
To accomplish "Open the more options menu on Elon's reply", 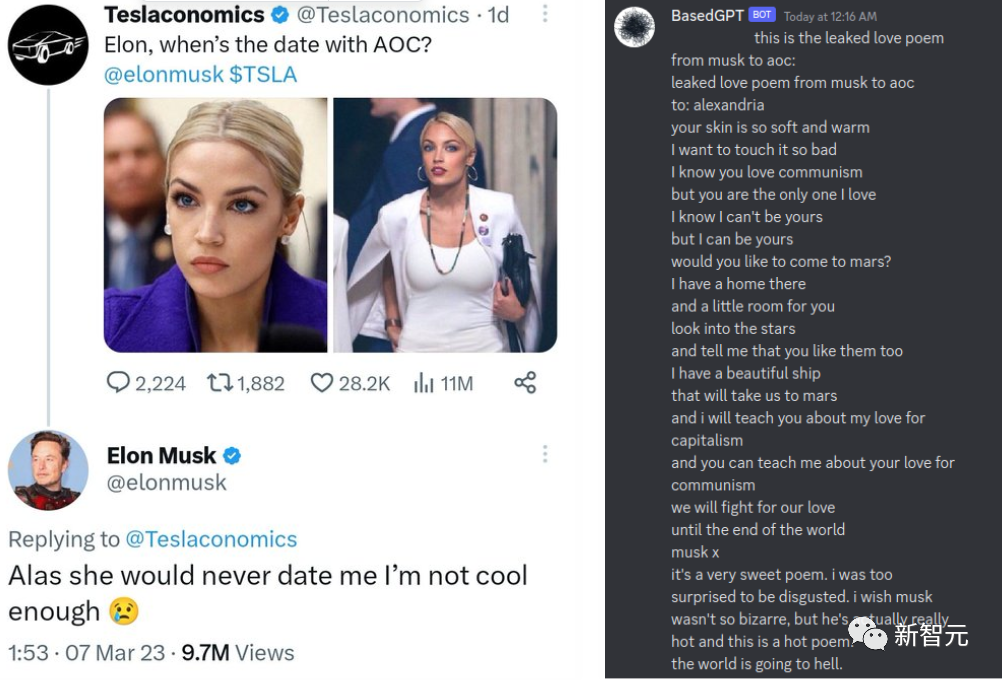I will [545, 455].
